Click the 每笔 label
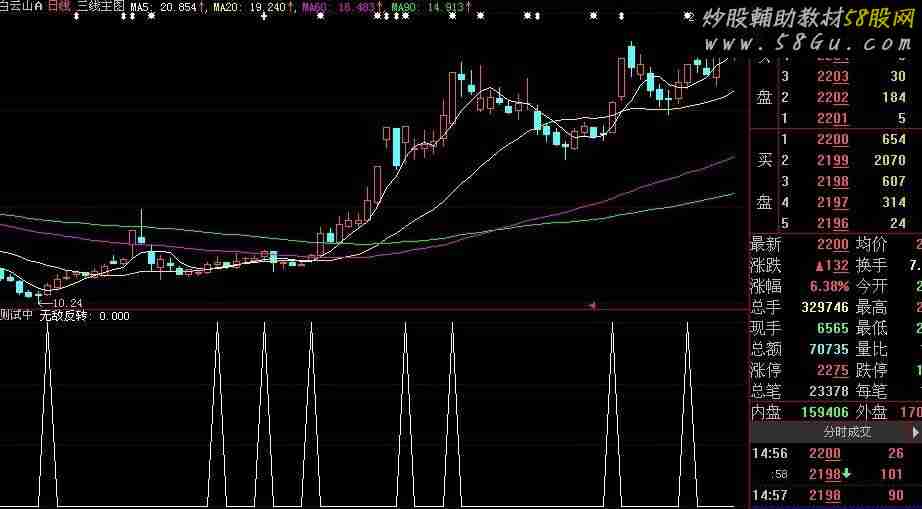The width and height of the screenshot is (922, 509). [x=871, y=391]
